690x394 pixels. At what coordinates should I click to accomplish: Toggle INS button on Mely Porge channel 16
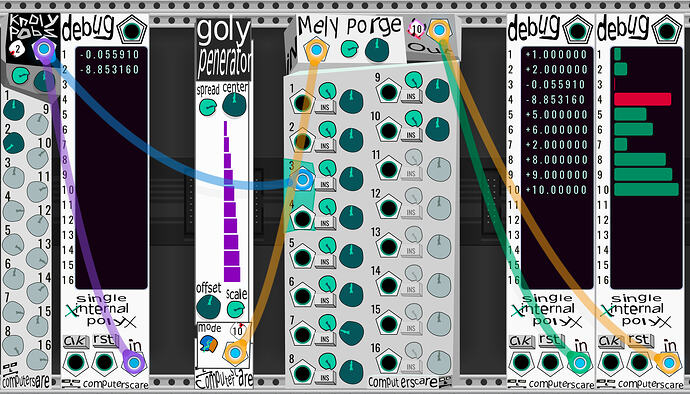[411, 367]
